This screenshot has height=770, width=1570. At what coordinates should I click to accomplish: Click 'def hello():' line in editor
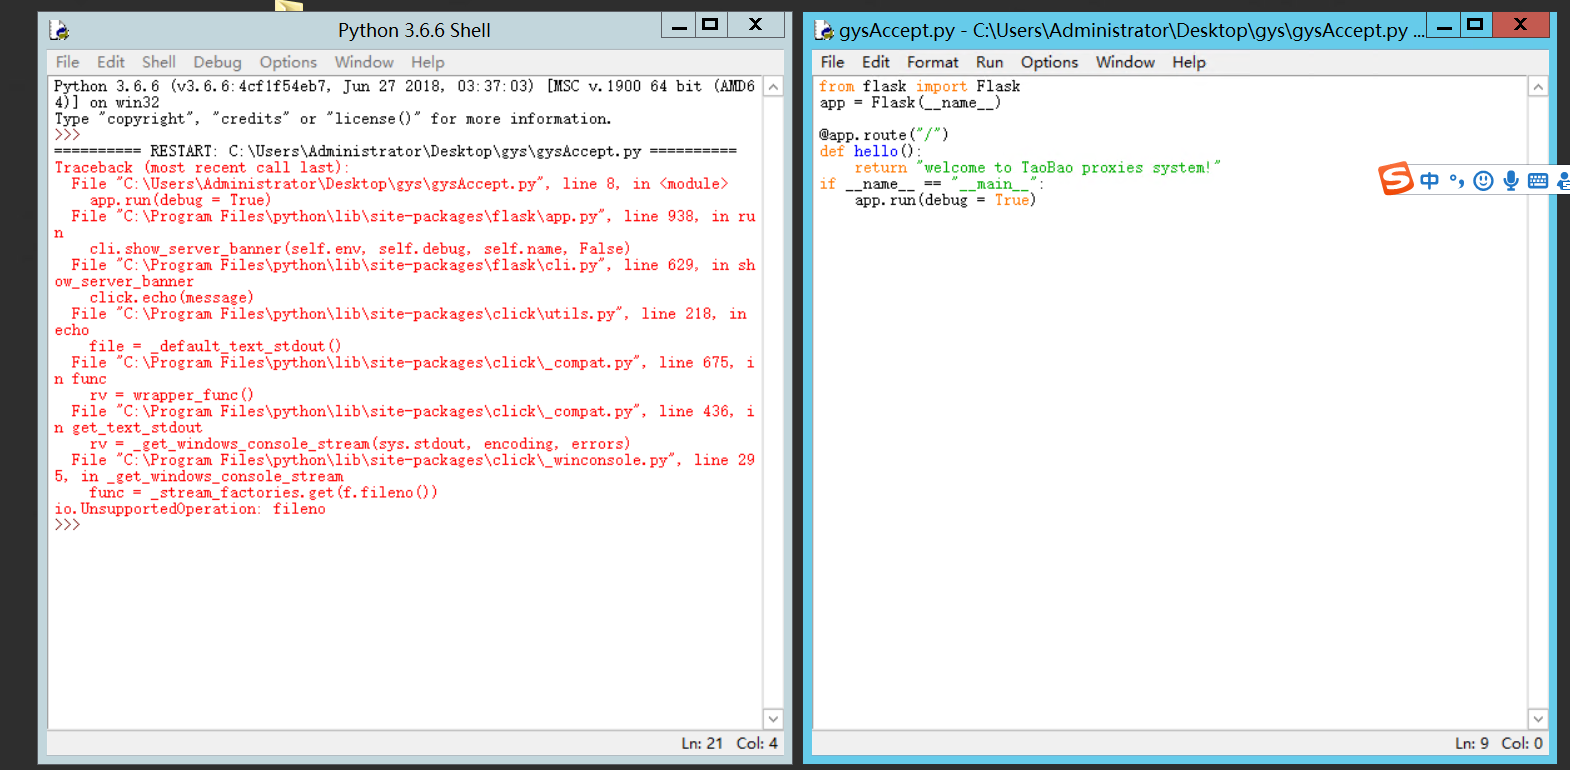click(x=870, y=151)
